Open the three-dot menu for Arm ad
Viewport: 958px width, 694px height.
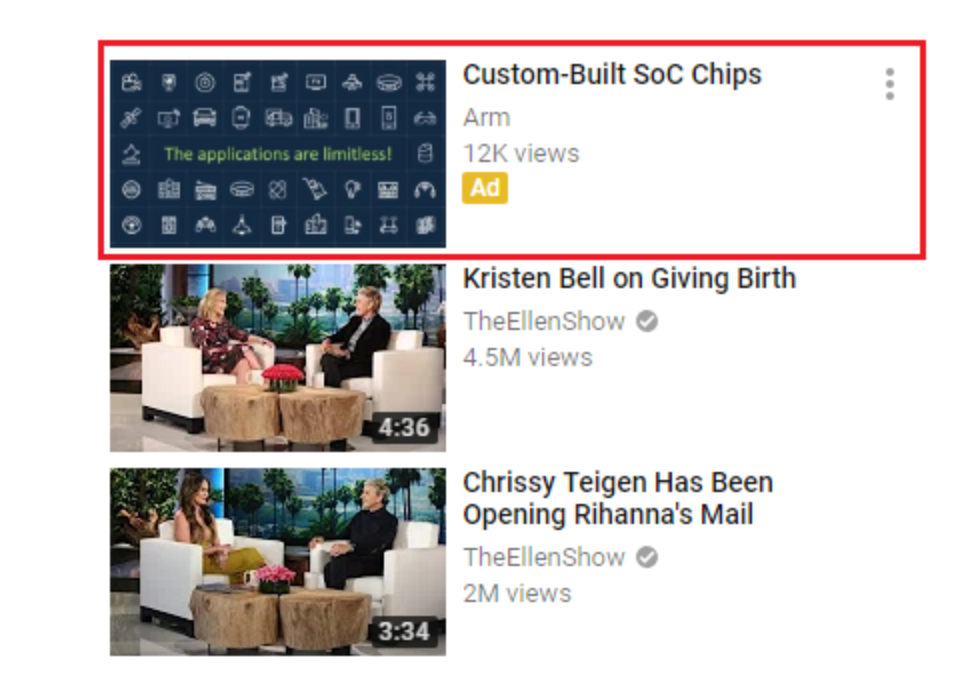click(890, 84)
